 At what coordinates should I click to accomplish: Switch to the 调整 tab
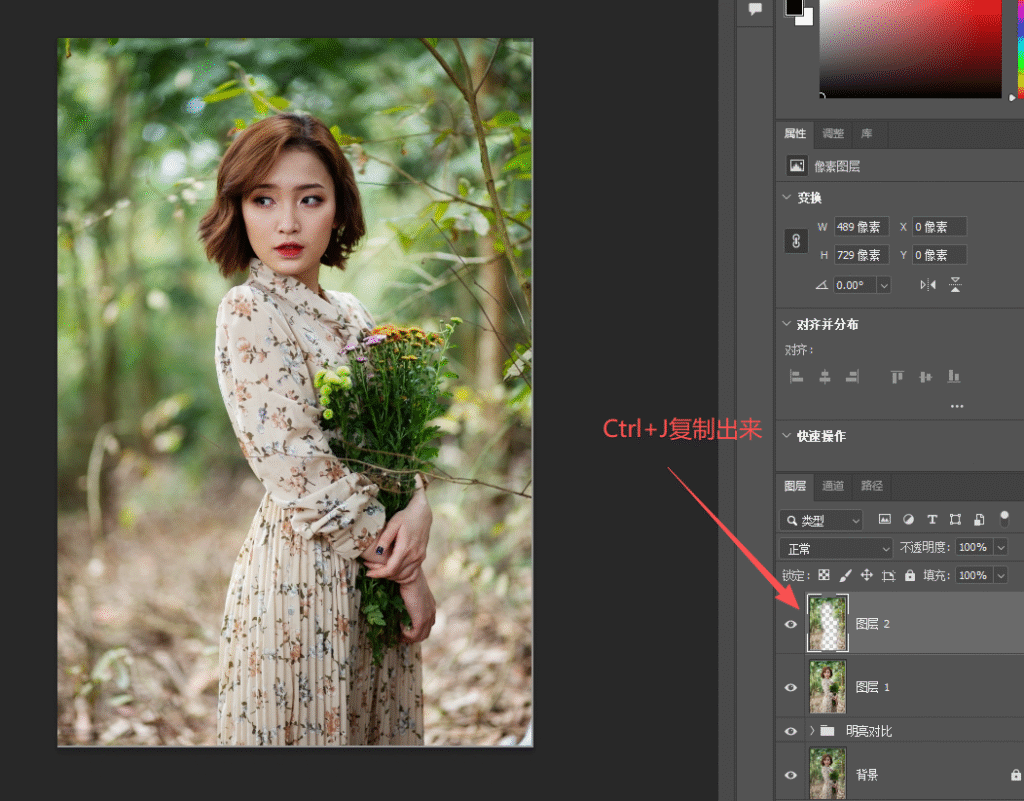point(833,134)
